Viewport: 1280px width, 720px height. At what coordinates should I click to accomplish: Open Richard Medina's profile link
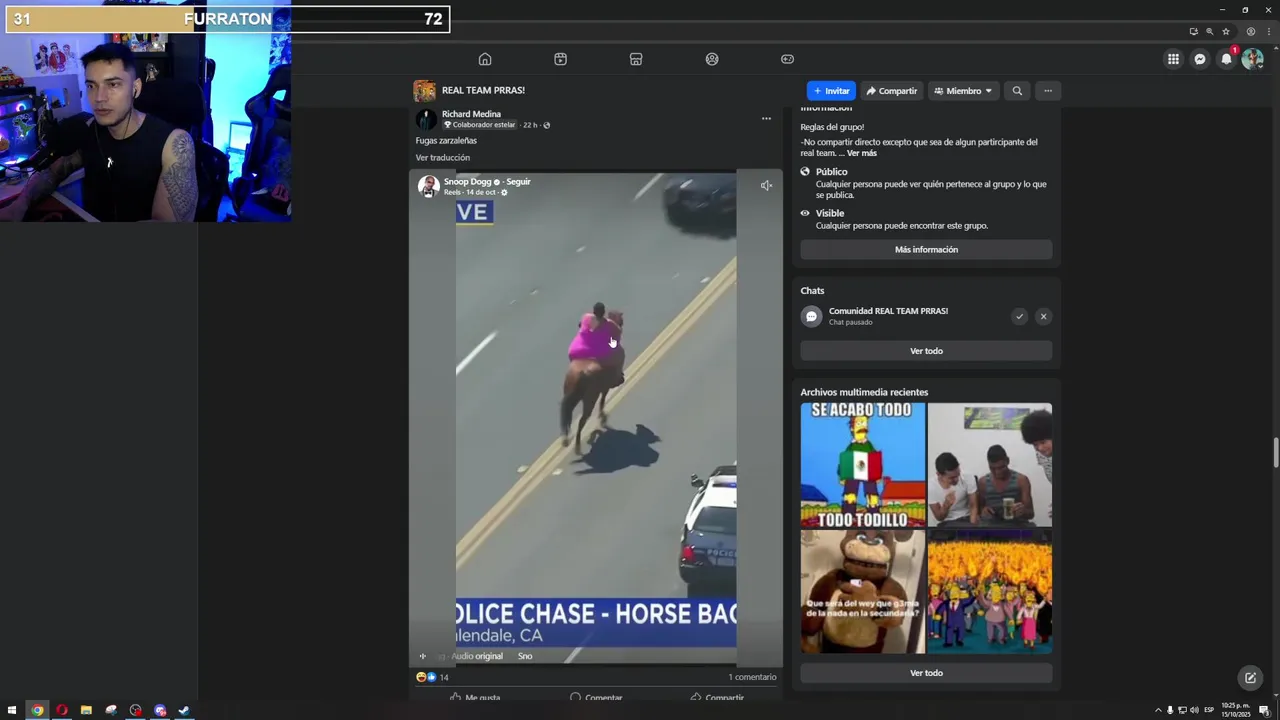(x=471, y=114)
